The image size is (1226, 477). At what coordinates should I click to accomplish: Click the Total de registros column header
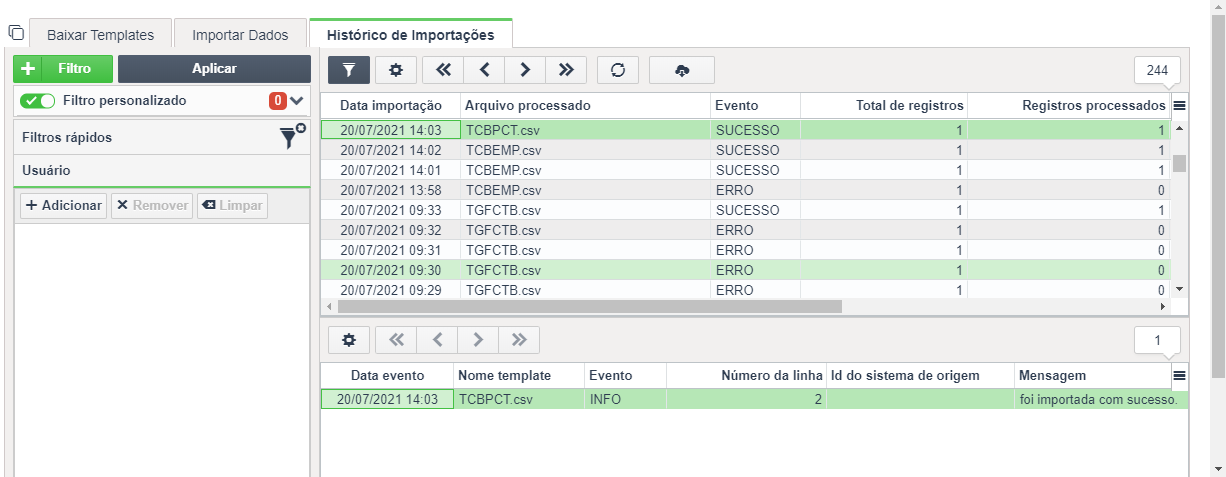point(884,105)
